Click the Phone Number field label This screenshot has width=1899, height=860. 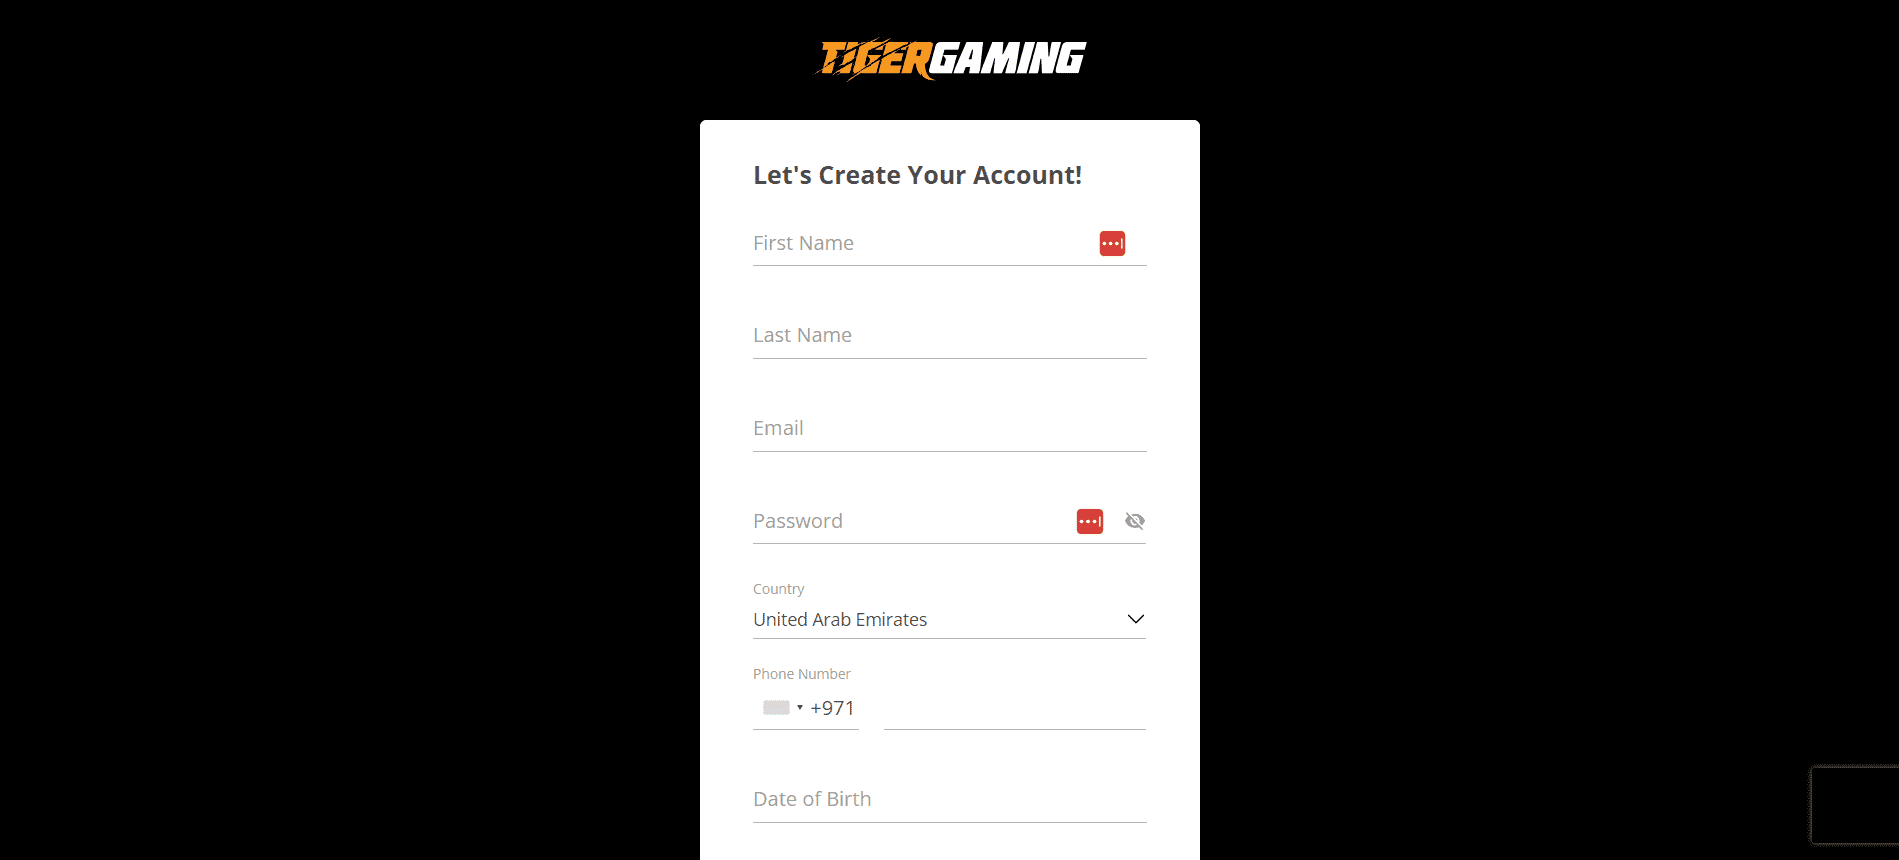tap(801, 674)
